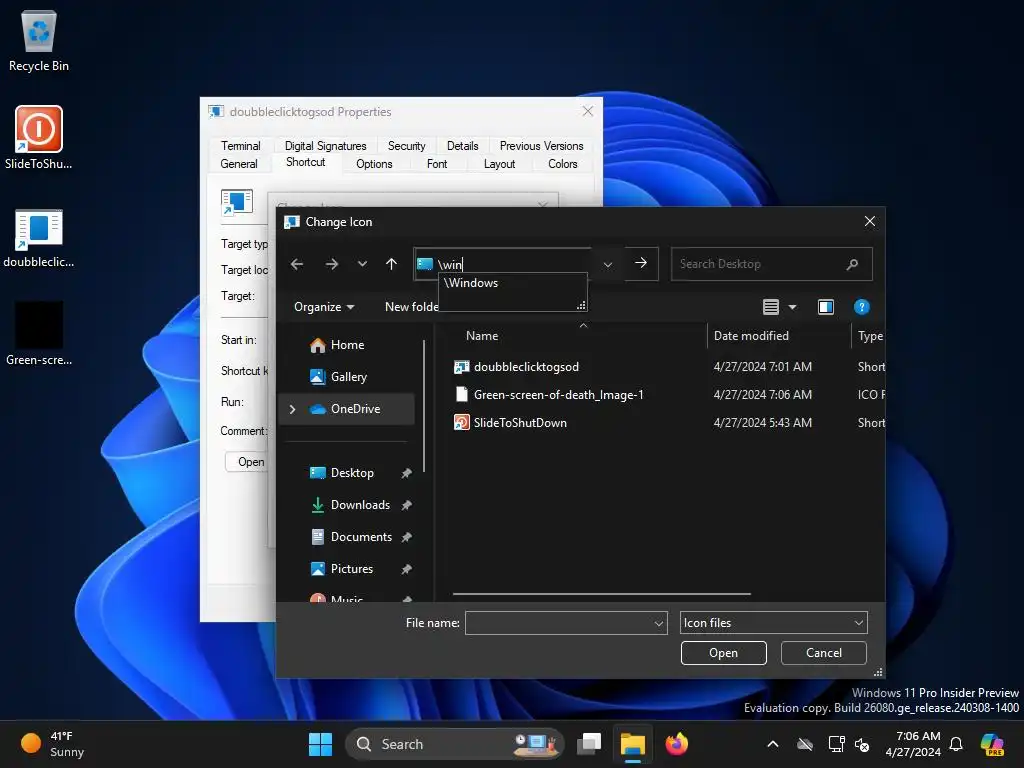Select SlideToShutDown desktop shortcut
The width and height of the screenshot is (1024, 768).
click(39, 138)
